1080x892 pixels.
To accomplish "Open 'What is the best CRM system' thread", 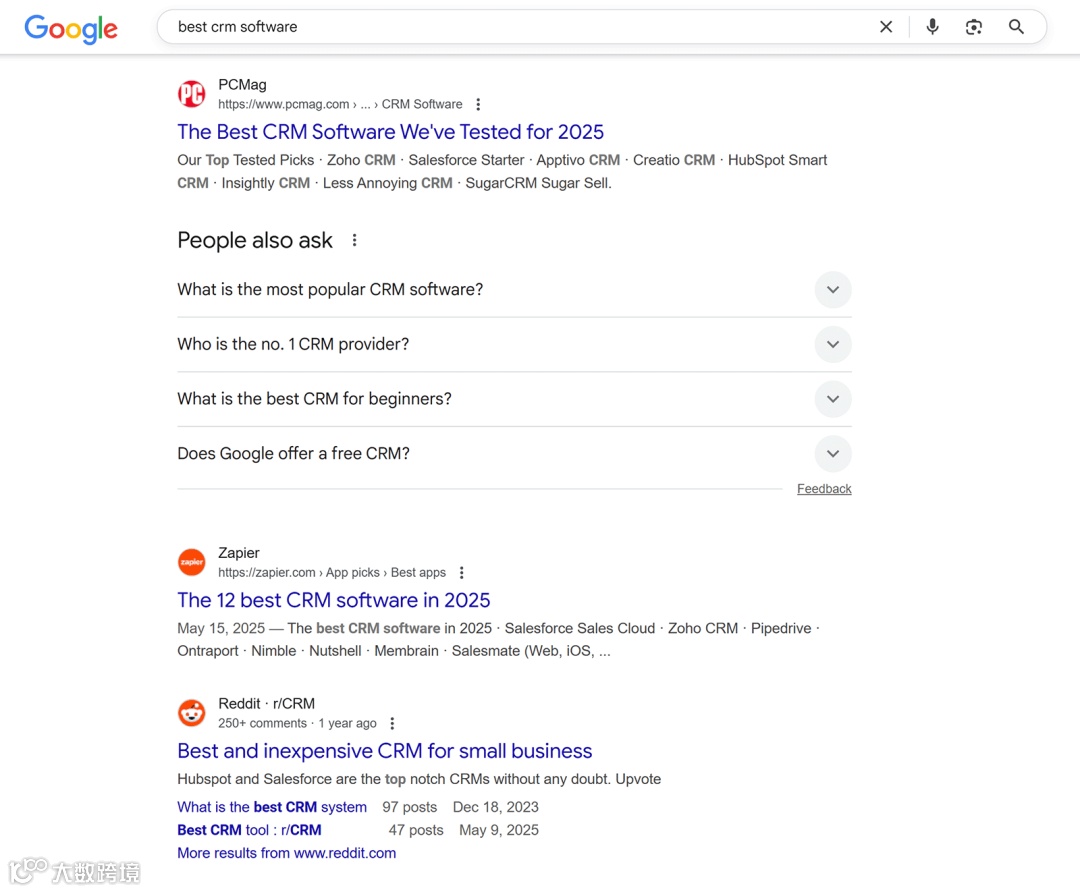I will click(272, 807).
